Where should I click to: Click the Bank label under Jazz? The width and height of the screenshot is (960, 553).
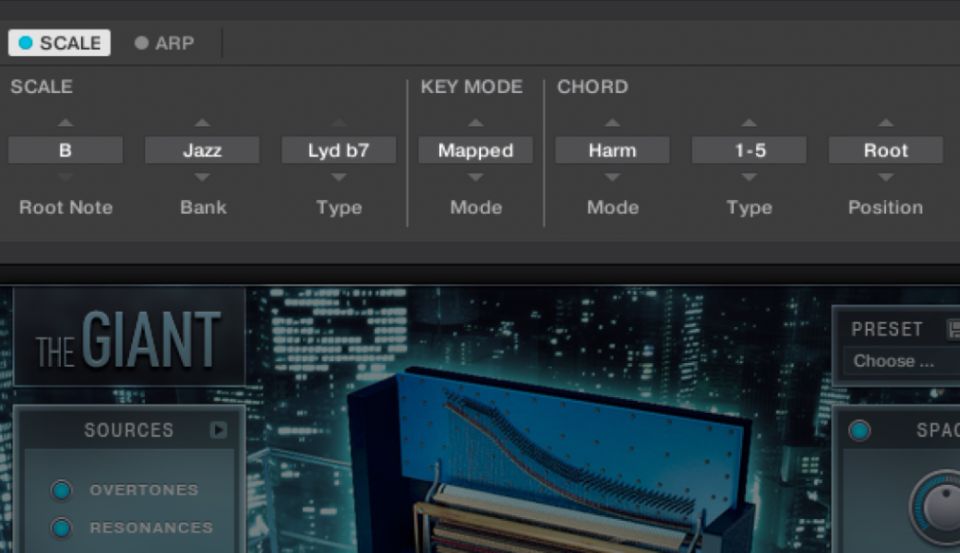coord(203,208)
